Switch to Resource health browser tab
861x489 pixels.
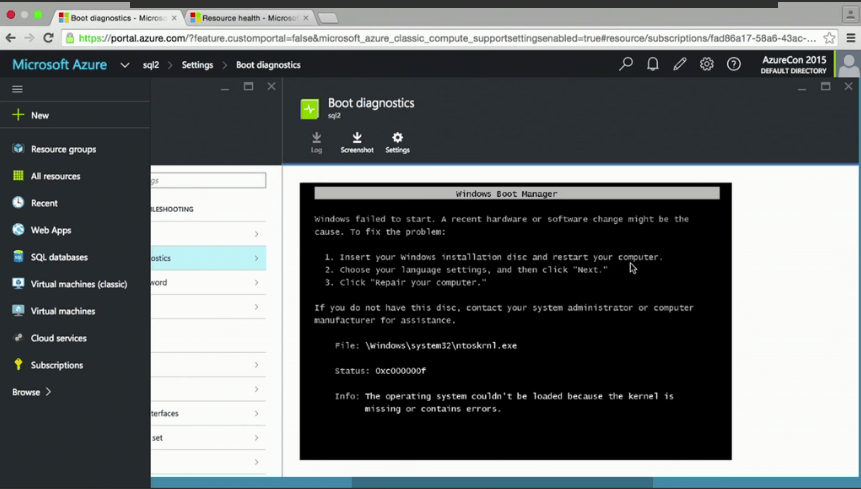249,18
